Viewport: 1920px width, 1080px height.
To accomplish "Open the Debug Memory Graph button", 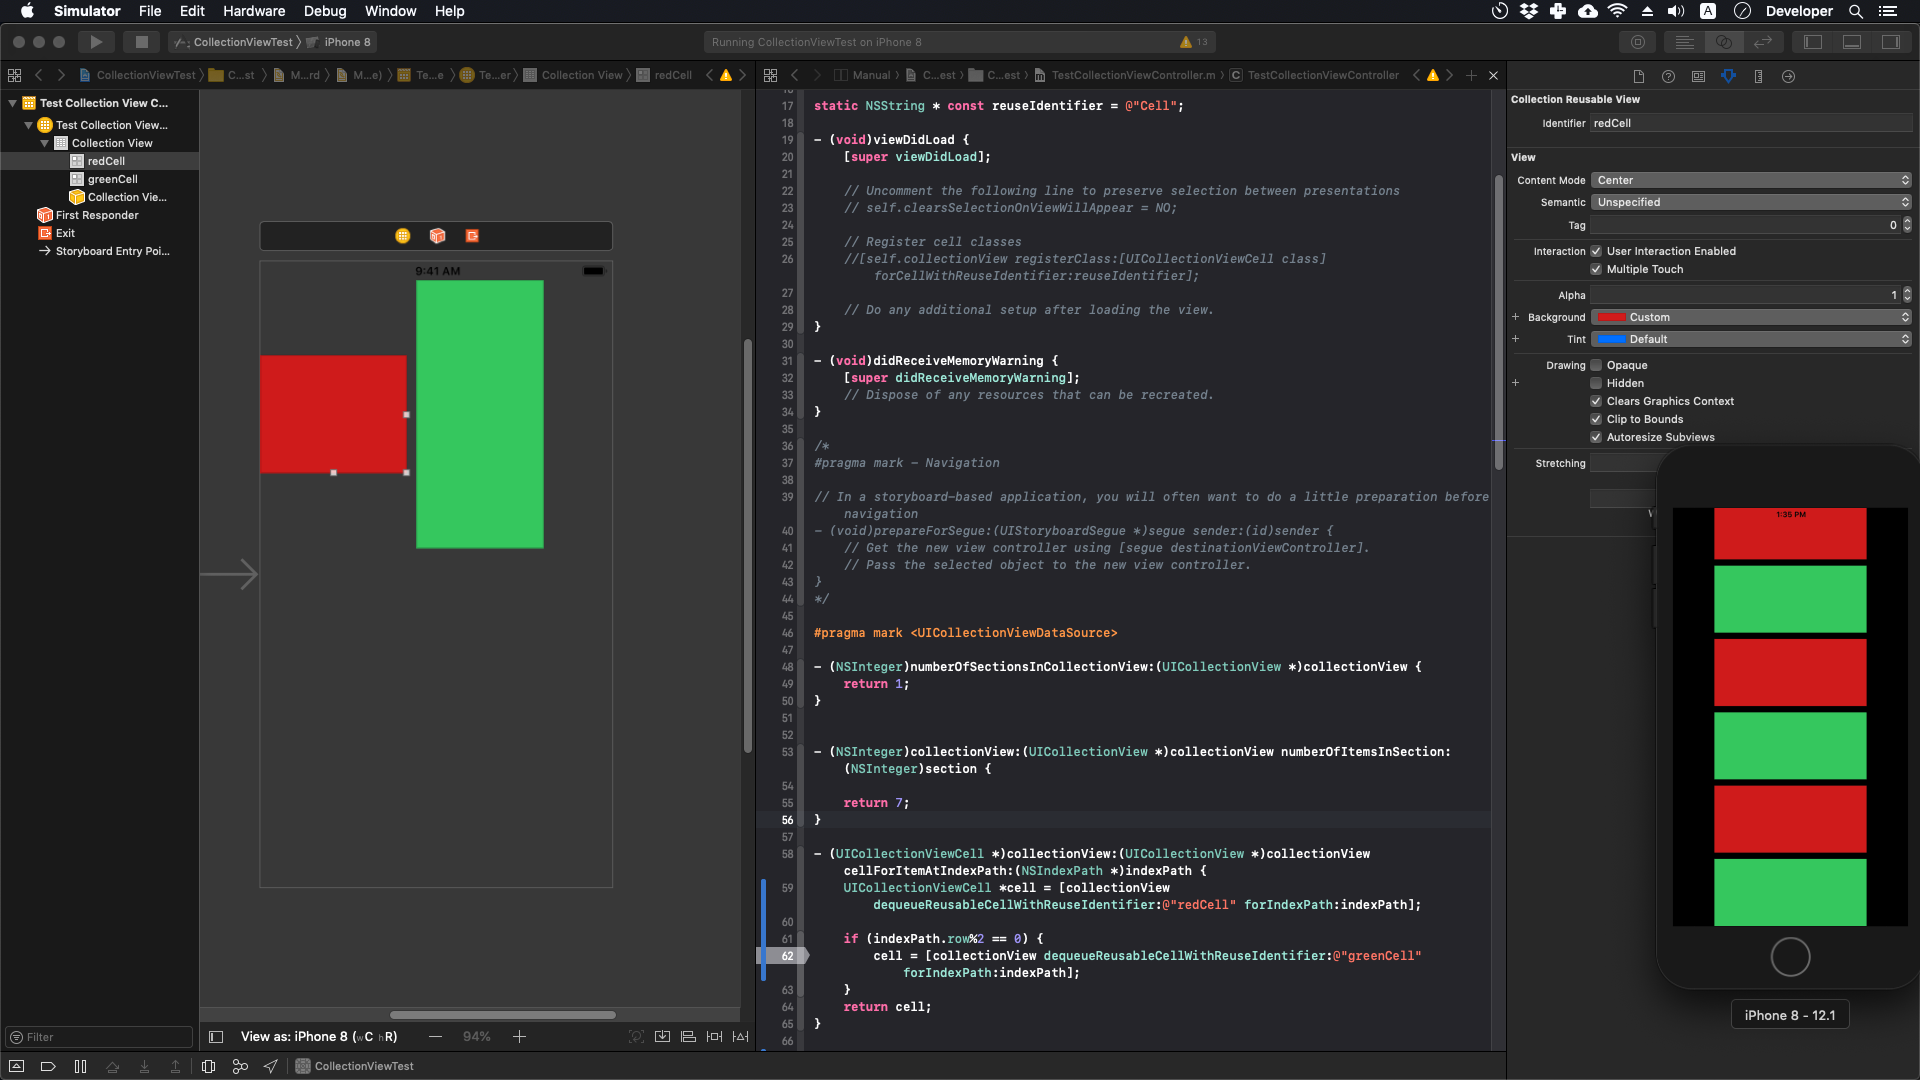I will pyautogui.click(x=240, y=1066).
